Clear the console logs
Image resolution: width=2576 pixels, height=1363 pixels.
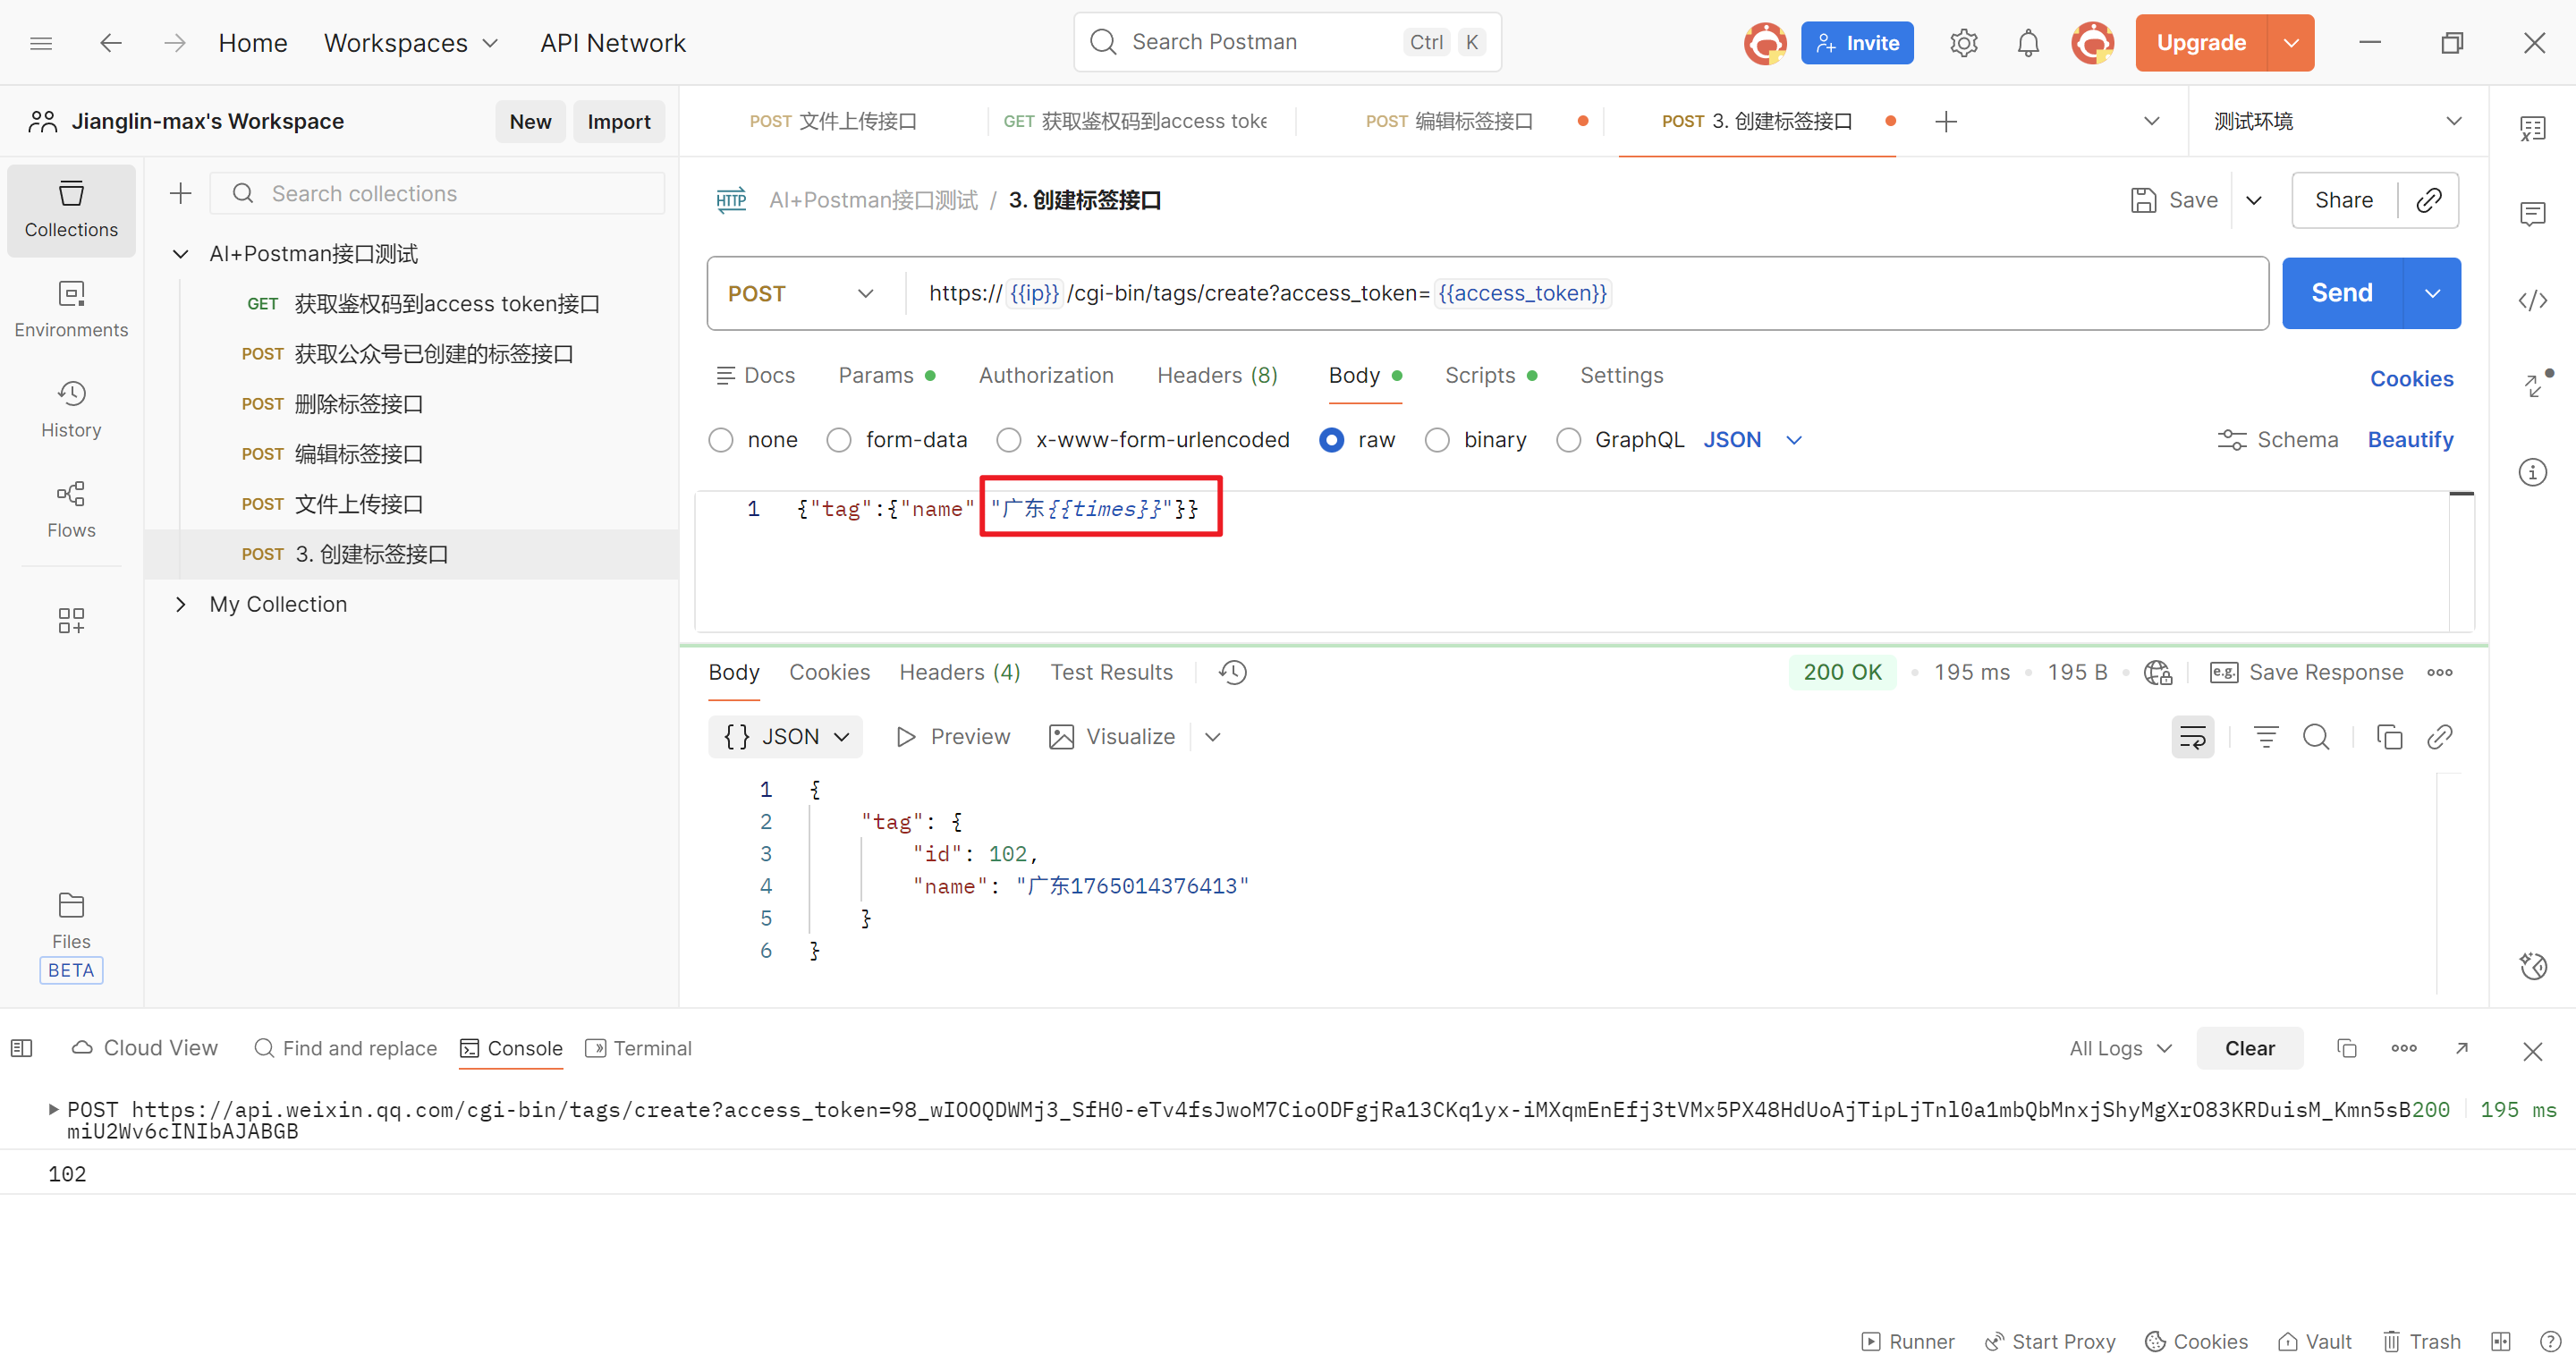tap(2249, 1048)
